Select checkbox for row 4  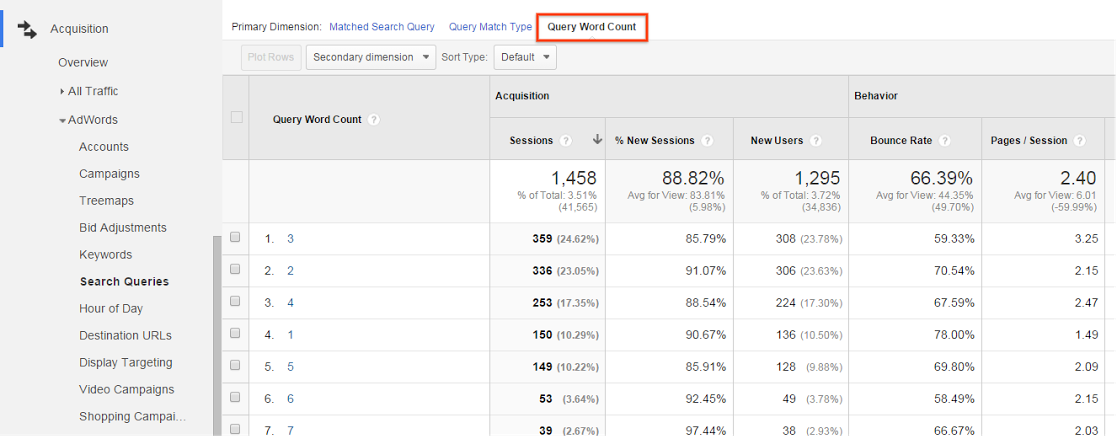pos(236,334)
